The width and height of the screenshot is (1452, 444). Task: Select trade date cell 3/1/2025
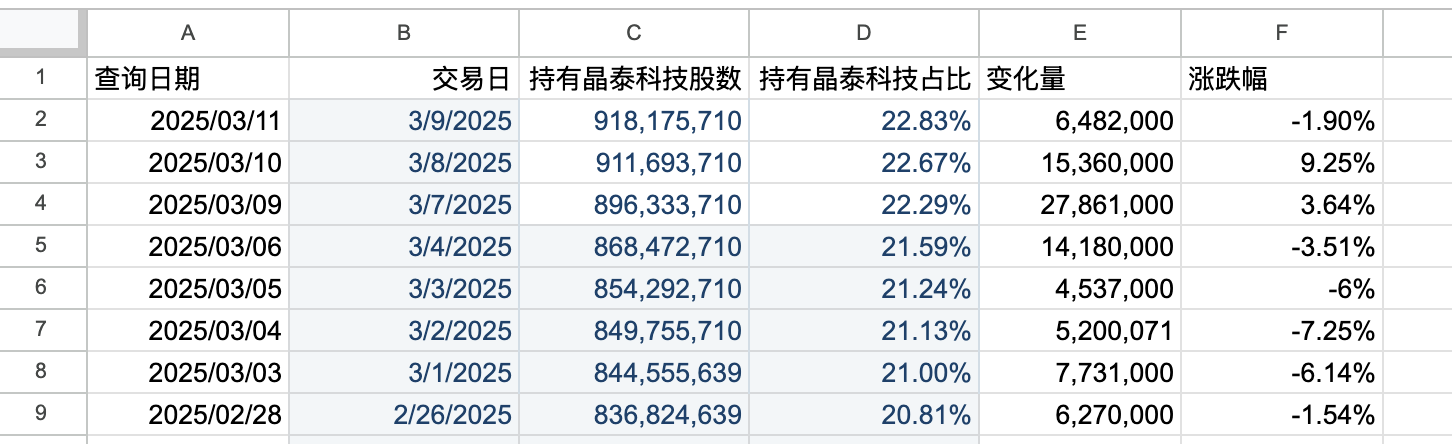[x=403, y=372]
